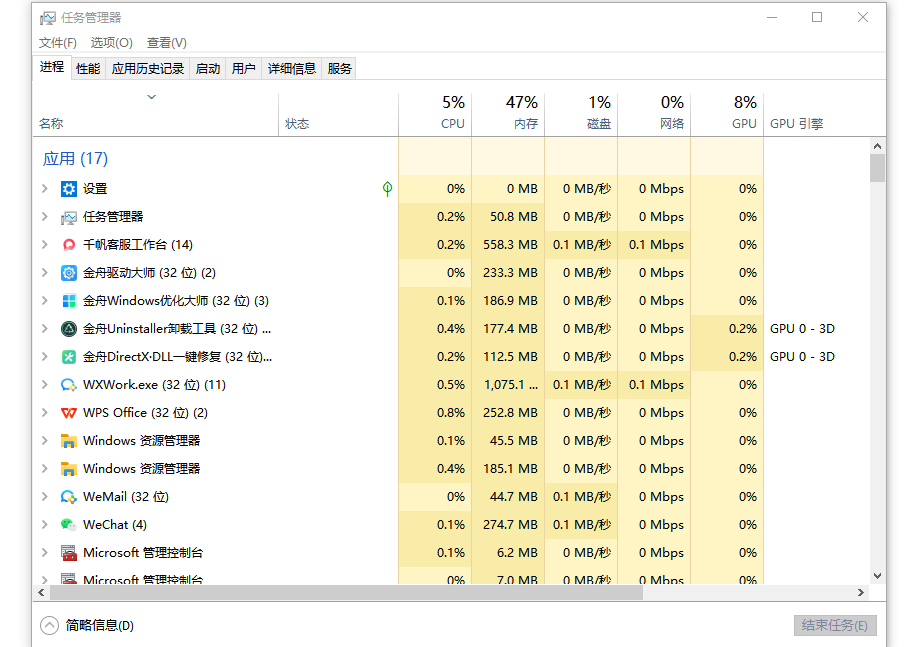Expand the 千帆客服工作台 (14) group
Viewport: 918px width, 647px height.
pyautogui.click(x=44, y=245)
